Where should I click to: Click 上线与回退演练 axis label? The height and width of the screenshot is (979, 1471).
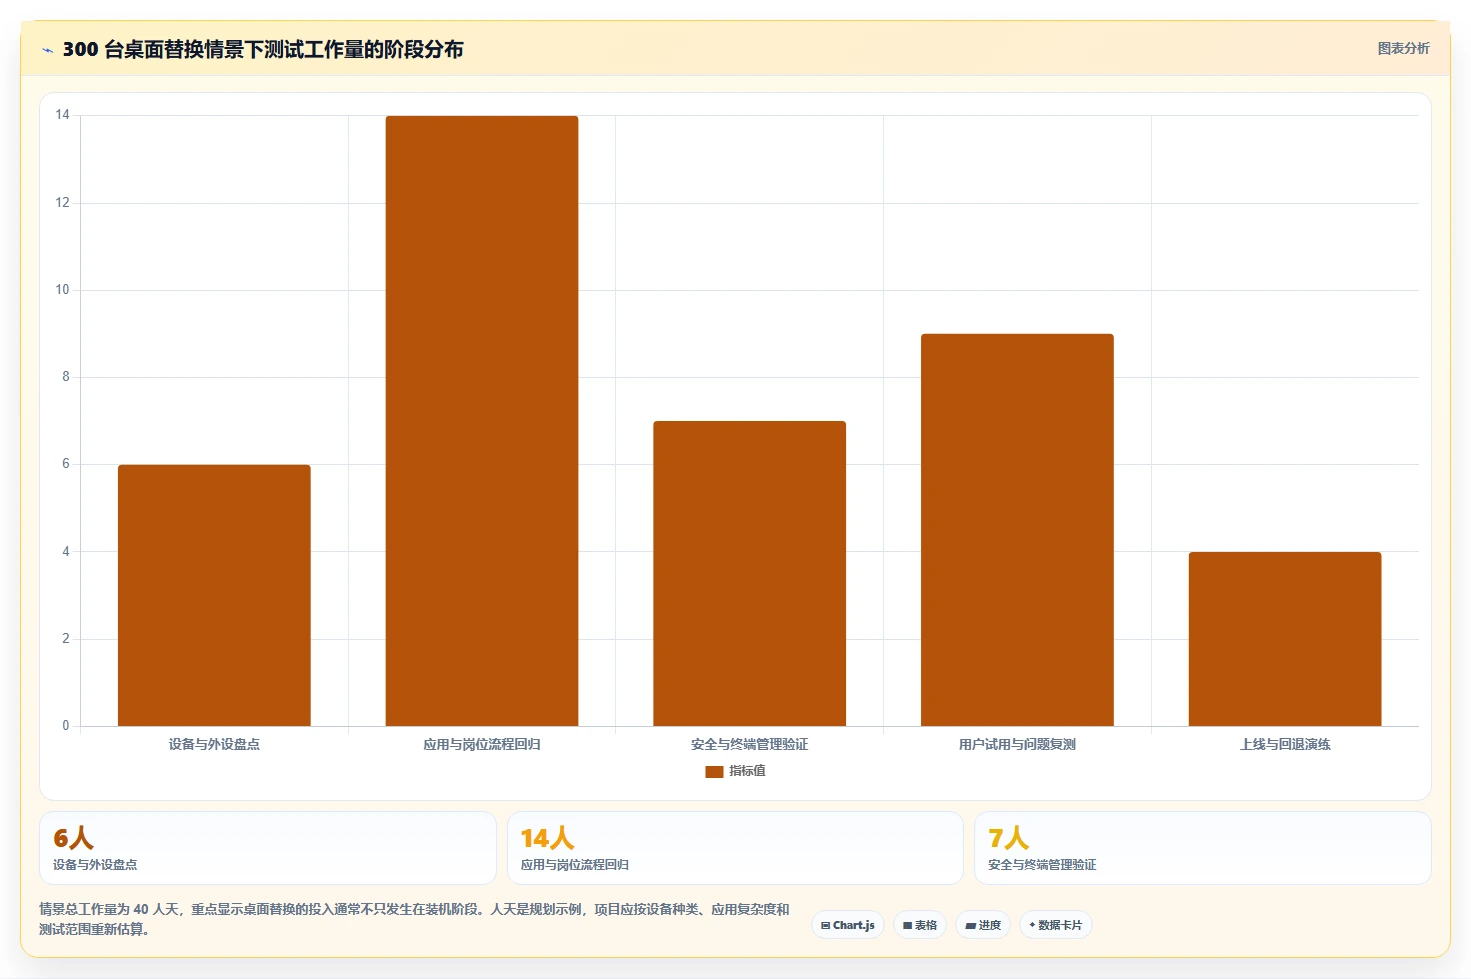tap(1285, 744)
